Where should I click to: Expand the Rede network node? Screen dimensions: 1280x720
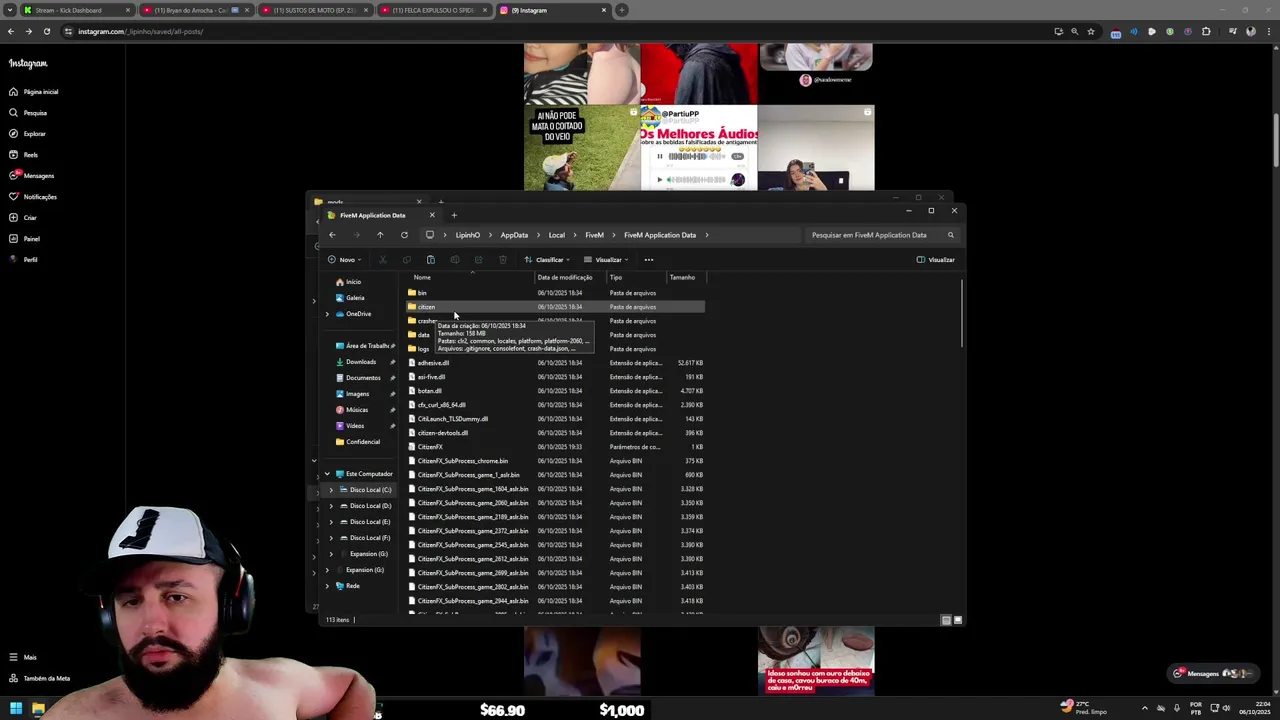click(327, 586)
